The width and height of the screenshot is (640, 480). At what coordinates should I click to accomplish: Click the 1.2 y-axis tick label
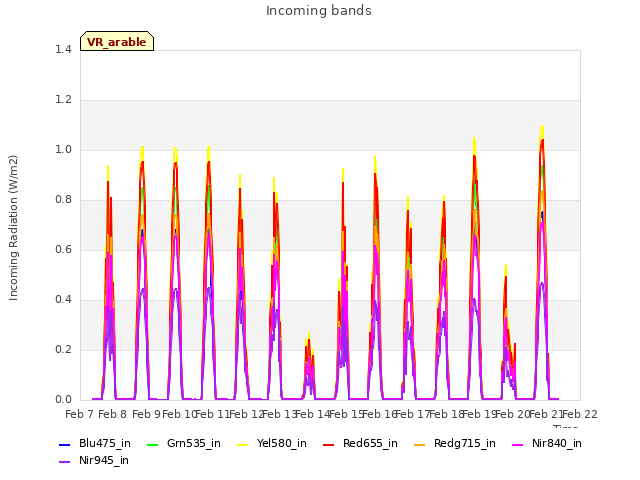tap(63, 100)
